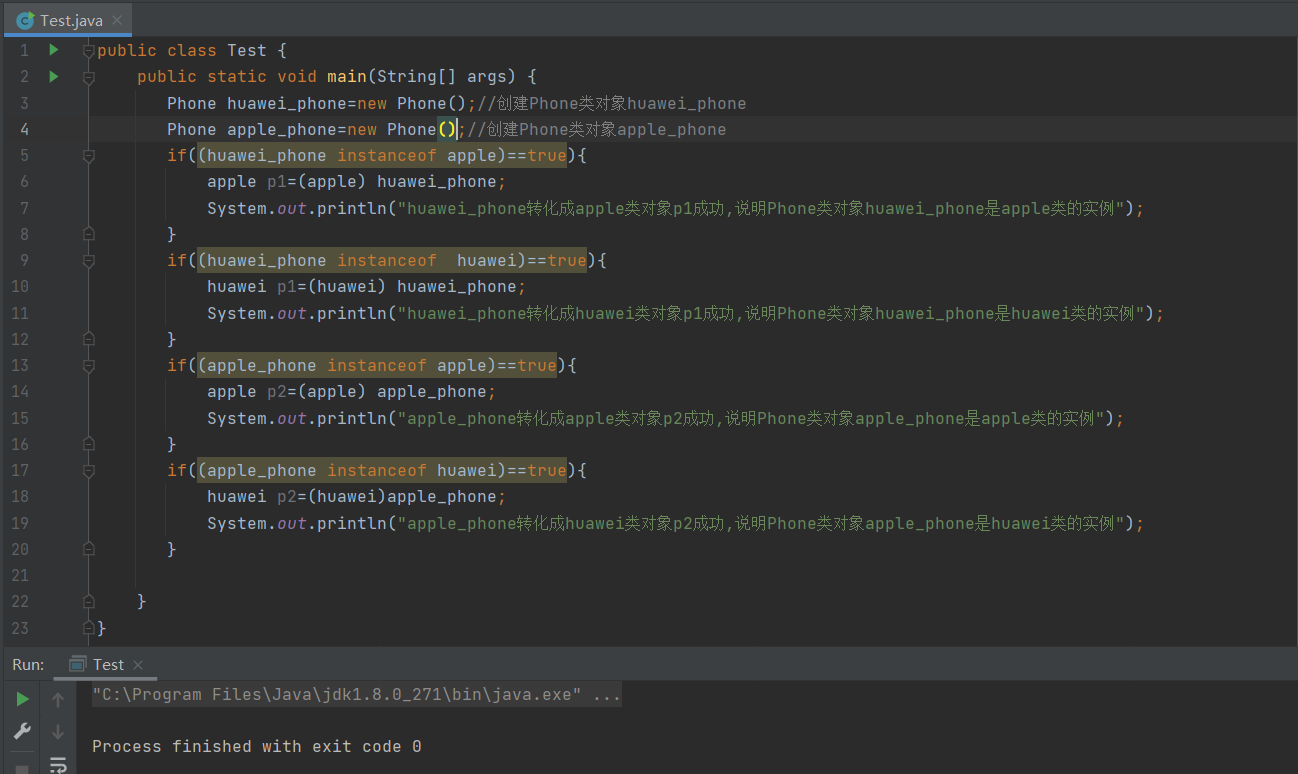Run main method from line 2 gutter arrow

pyautogui.click(x=54, y=76)
